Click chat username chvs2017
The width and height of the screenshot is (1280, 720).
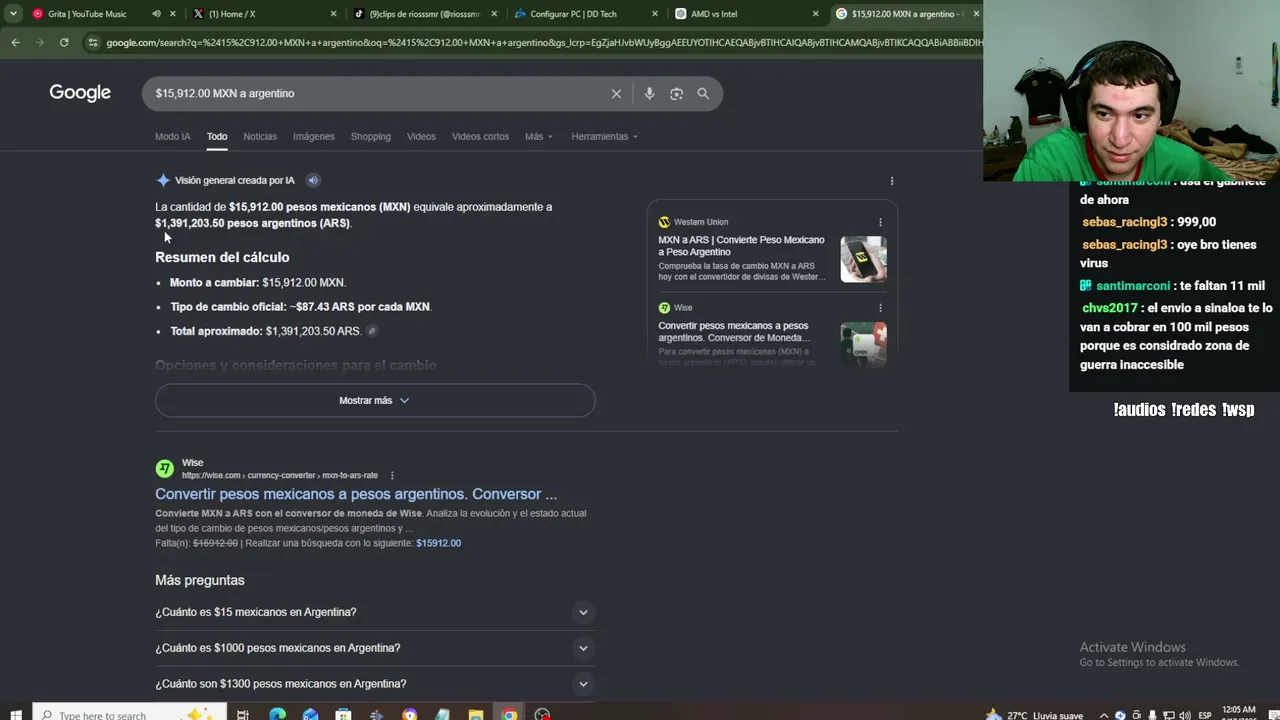[1109, 308]
